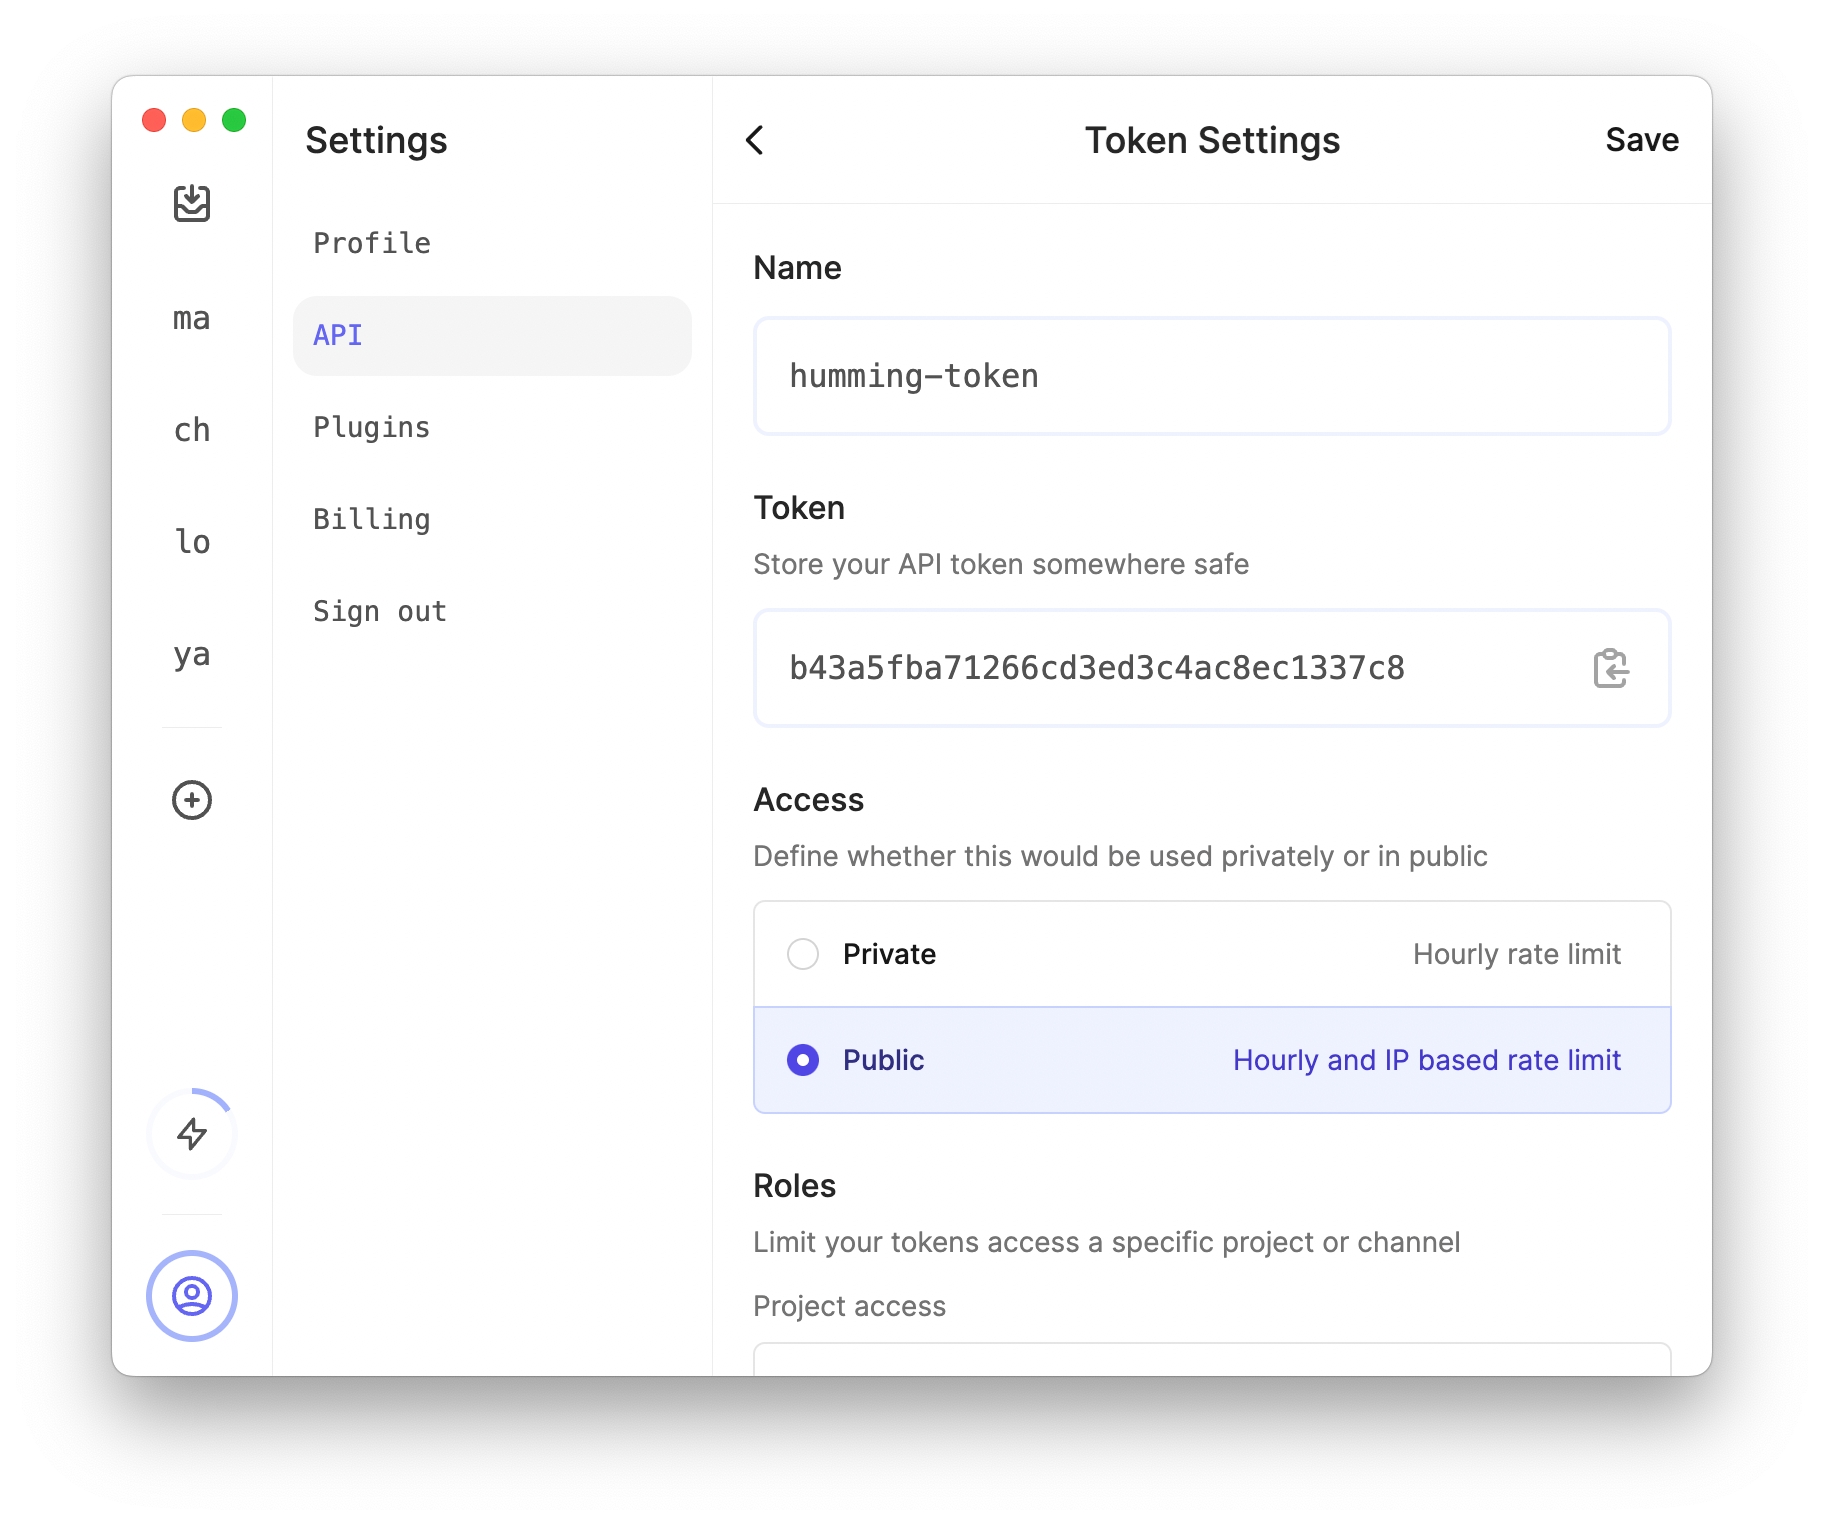The image size is (1824, 1524).
Task: Save the token settings
Action: (1642, 140)
